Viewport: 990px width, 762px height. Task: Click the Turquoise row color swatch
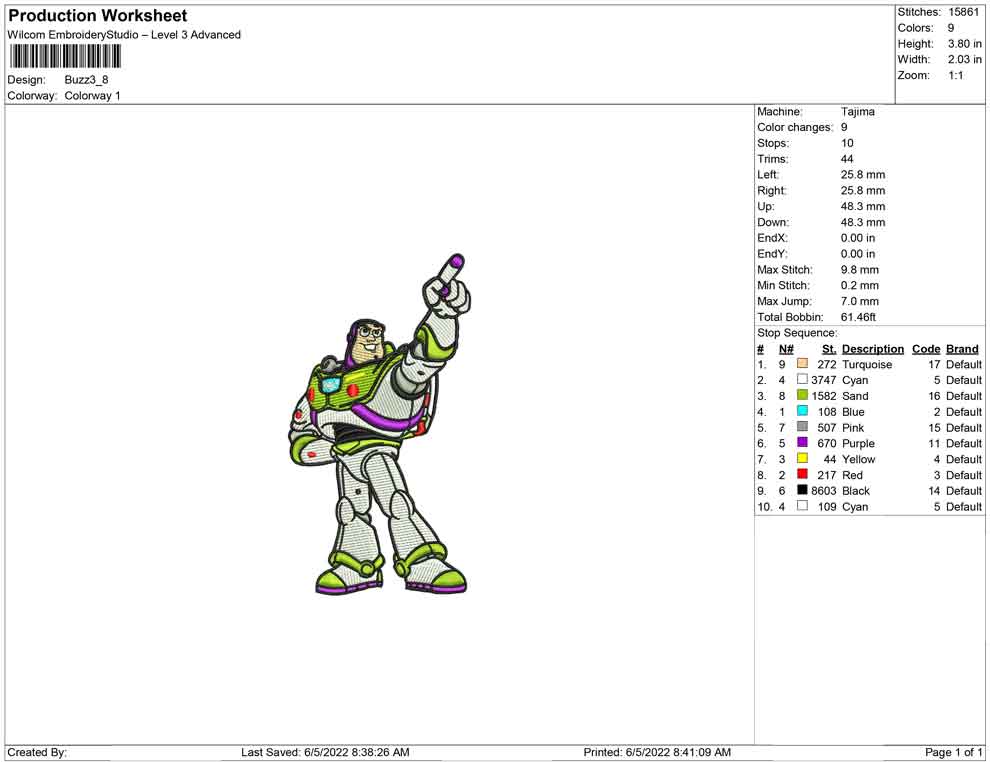[802, 364]
